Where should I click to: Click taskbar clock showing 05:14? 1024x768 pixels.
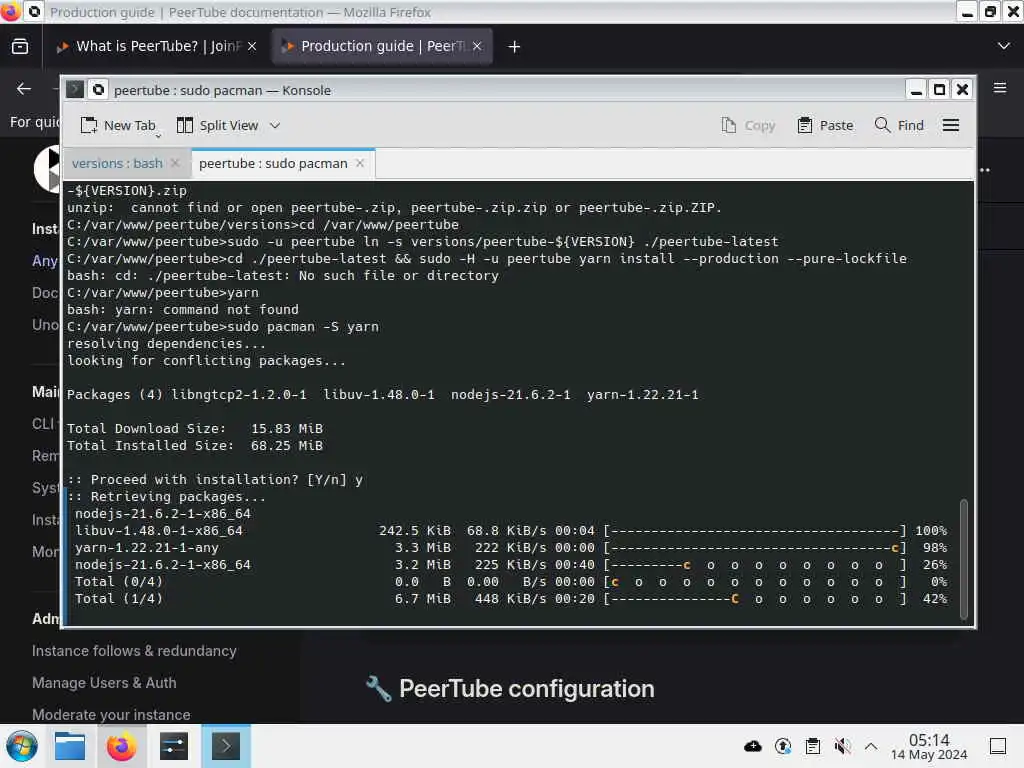[x=929, y=746]
